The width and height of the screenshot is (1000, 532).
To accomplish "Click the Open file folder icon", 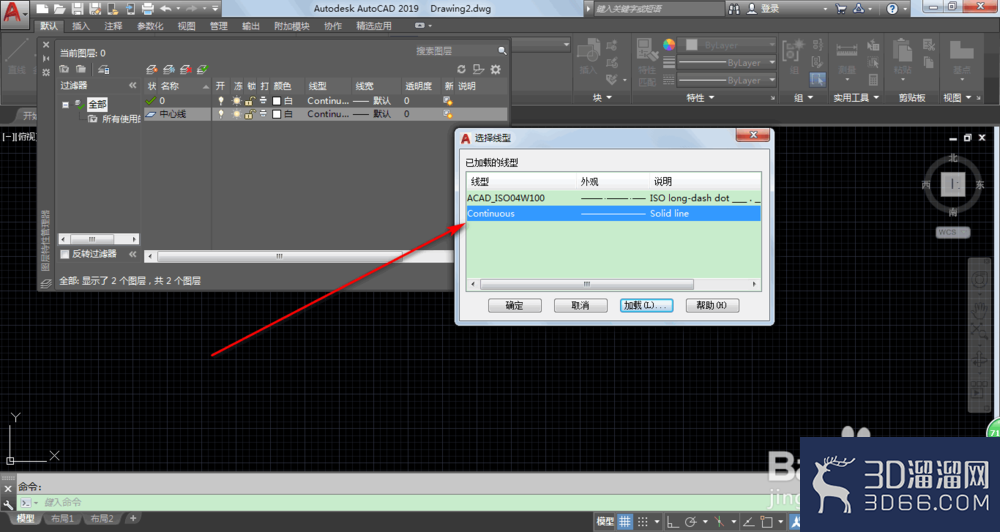I will 59,9.
